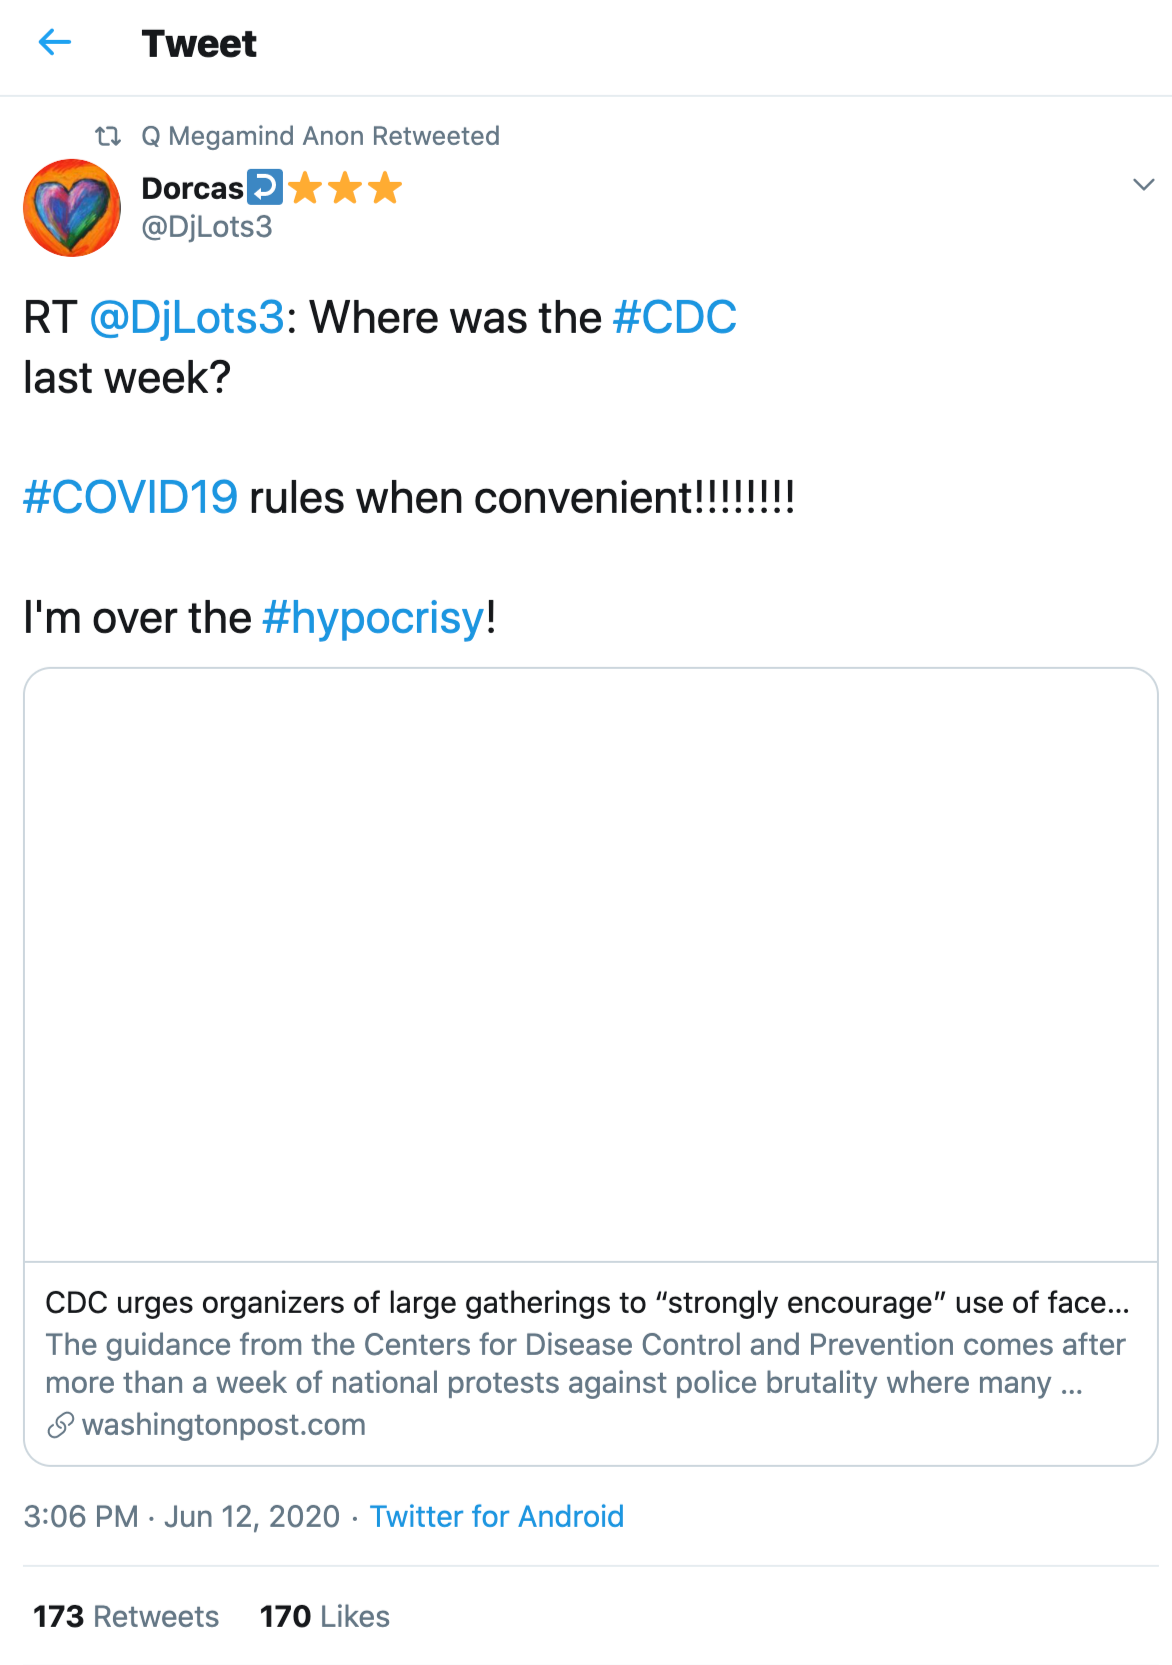Click the 3:06 PM Jun 12, 2020 timestamp
Screen dimensions: 1172x1665
pyautogui.click(x=182, y=1517)
